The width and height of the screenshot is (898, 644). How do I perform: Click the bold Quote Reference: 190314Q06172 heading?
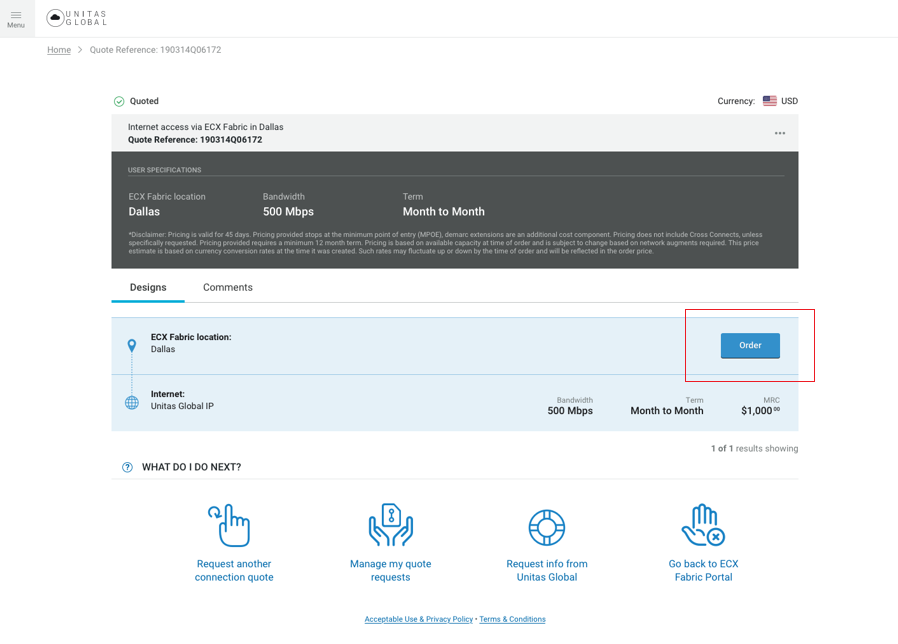(195, 139)
